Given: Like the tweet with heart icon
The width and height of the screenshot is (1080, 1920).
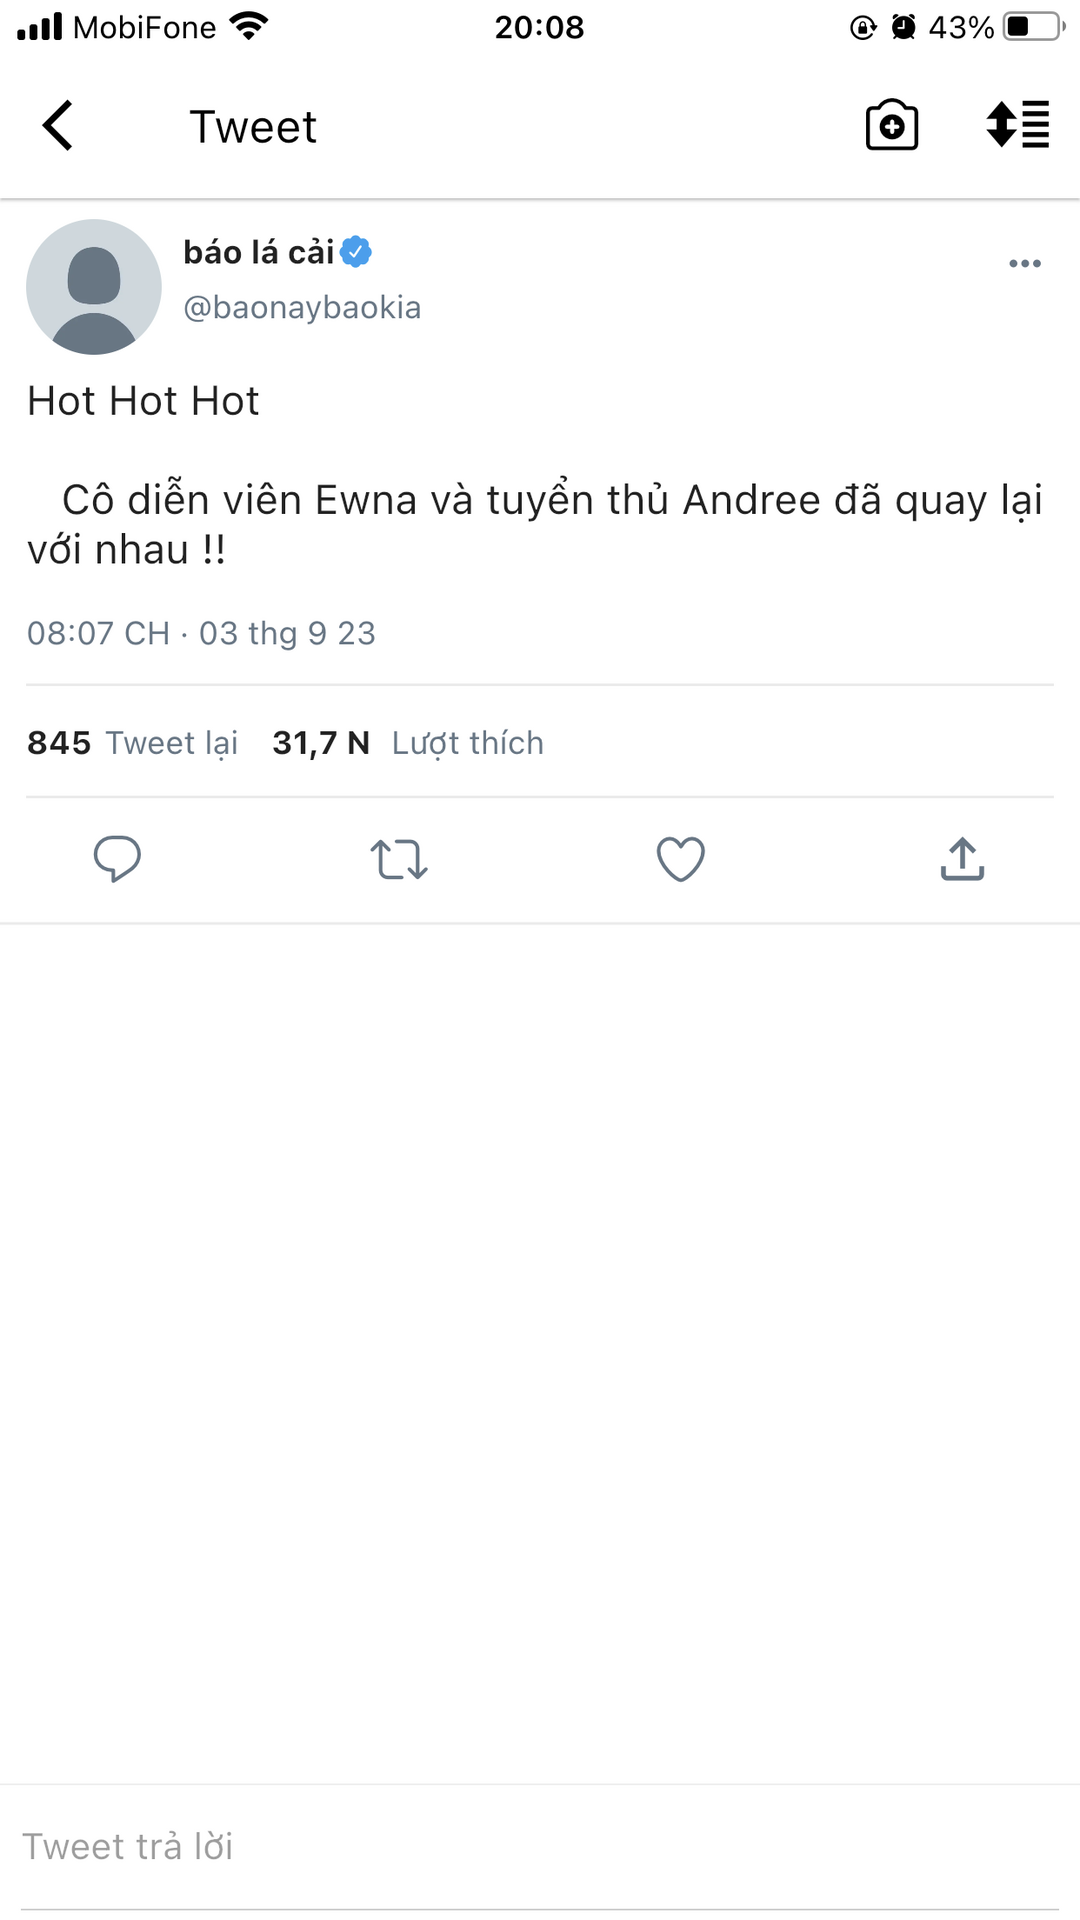Looking at the screenshot, I should coord(681,859).
